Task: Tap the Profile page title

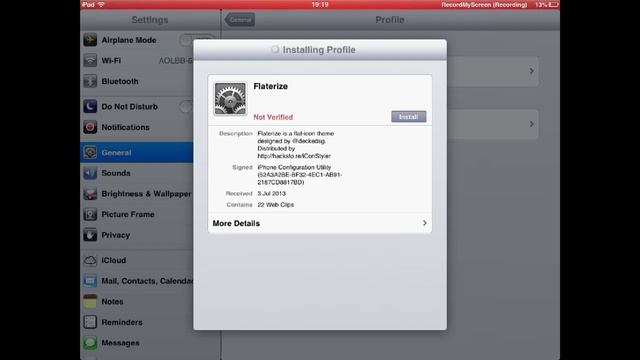Action: (x=390, y=20)
